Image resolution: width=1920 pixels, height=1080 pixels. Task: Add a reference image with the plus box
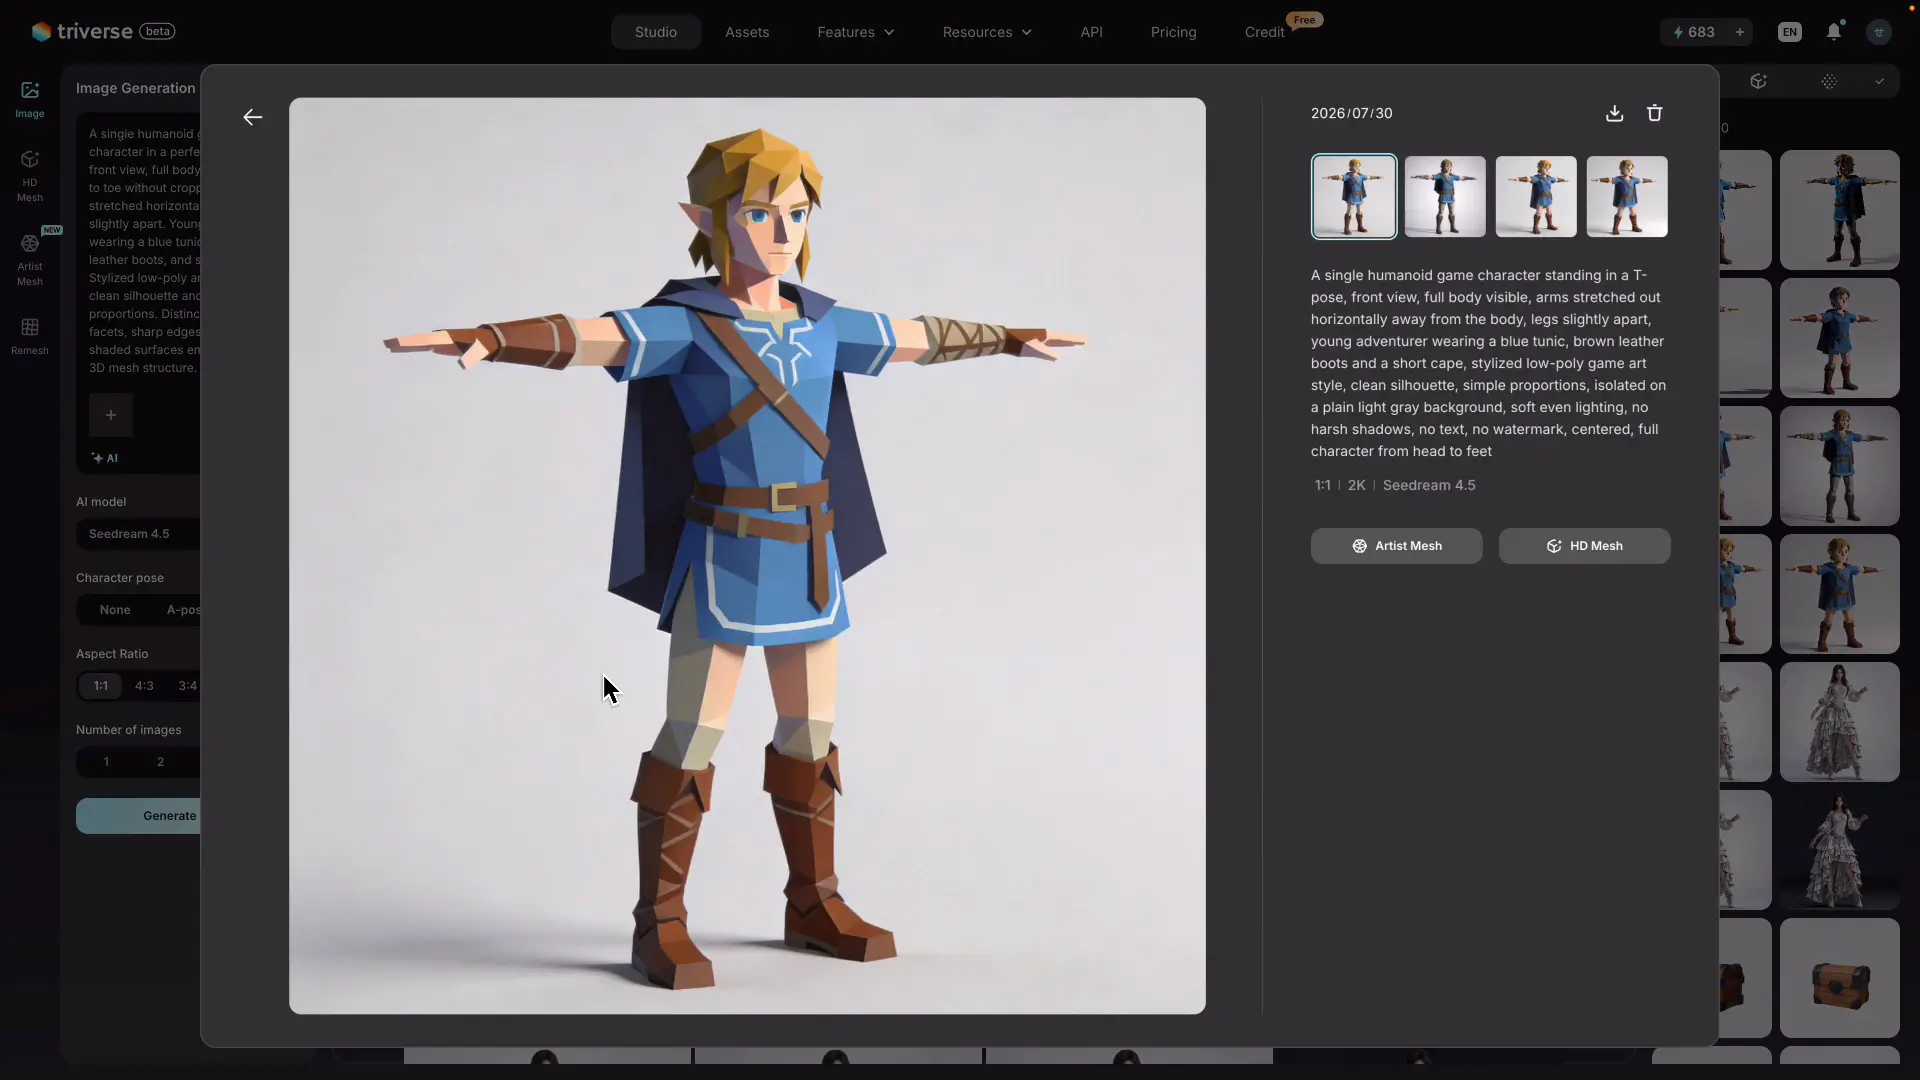pos(111,415)
